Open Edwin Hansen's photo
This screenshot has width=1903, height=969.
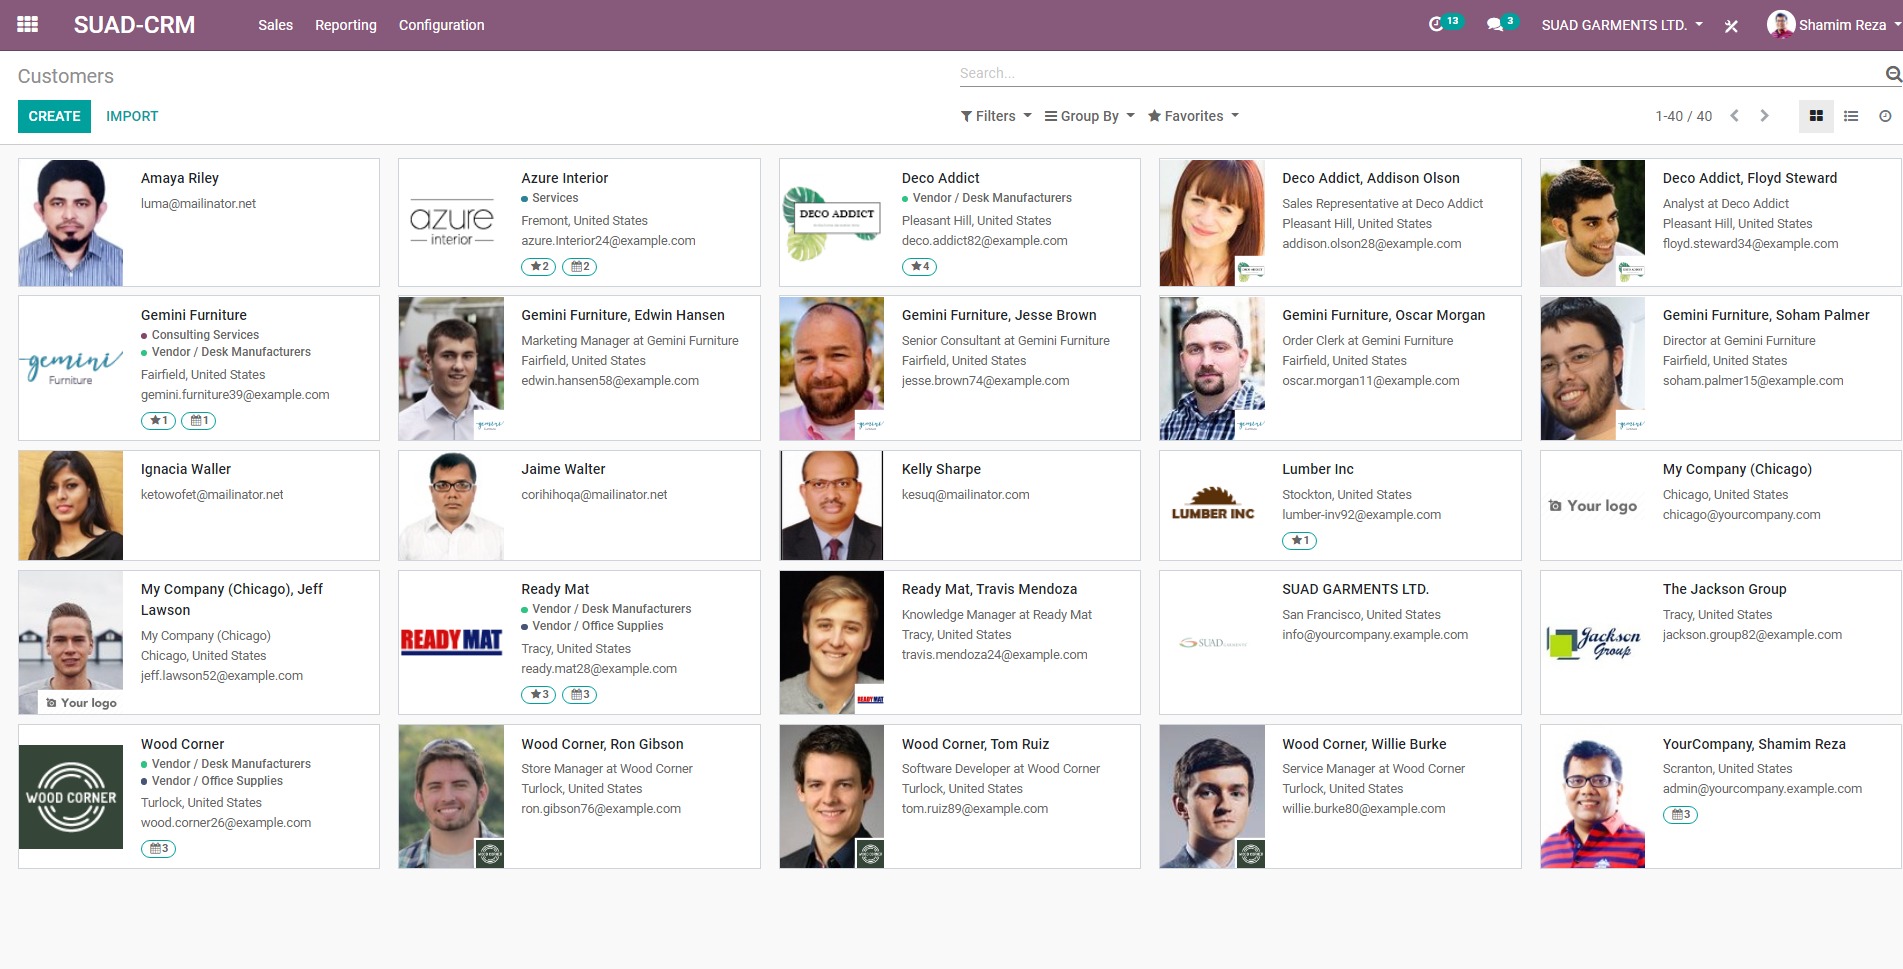tap(451, 368)
